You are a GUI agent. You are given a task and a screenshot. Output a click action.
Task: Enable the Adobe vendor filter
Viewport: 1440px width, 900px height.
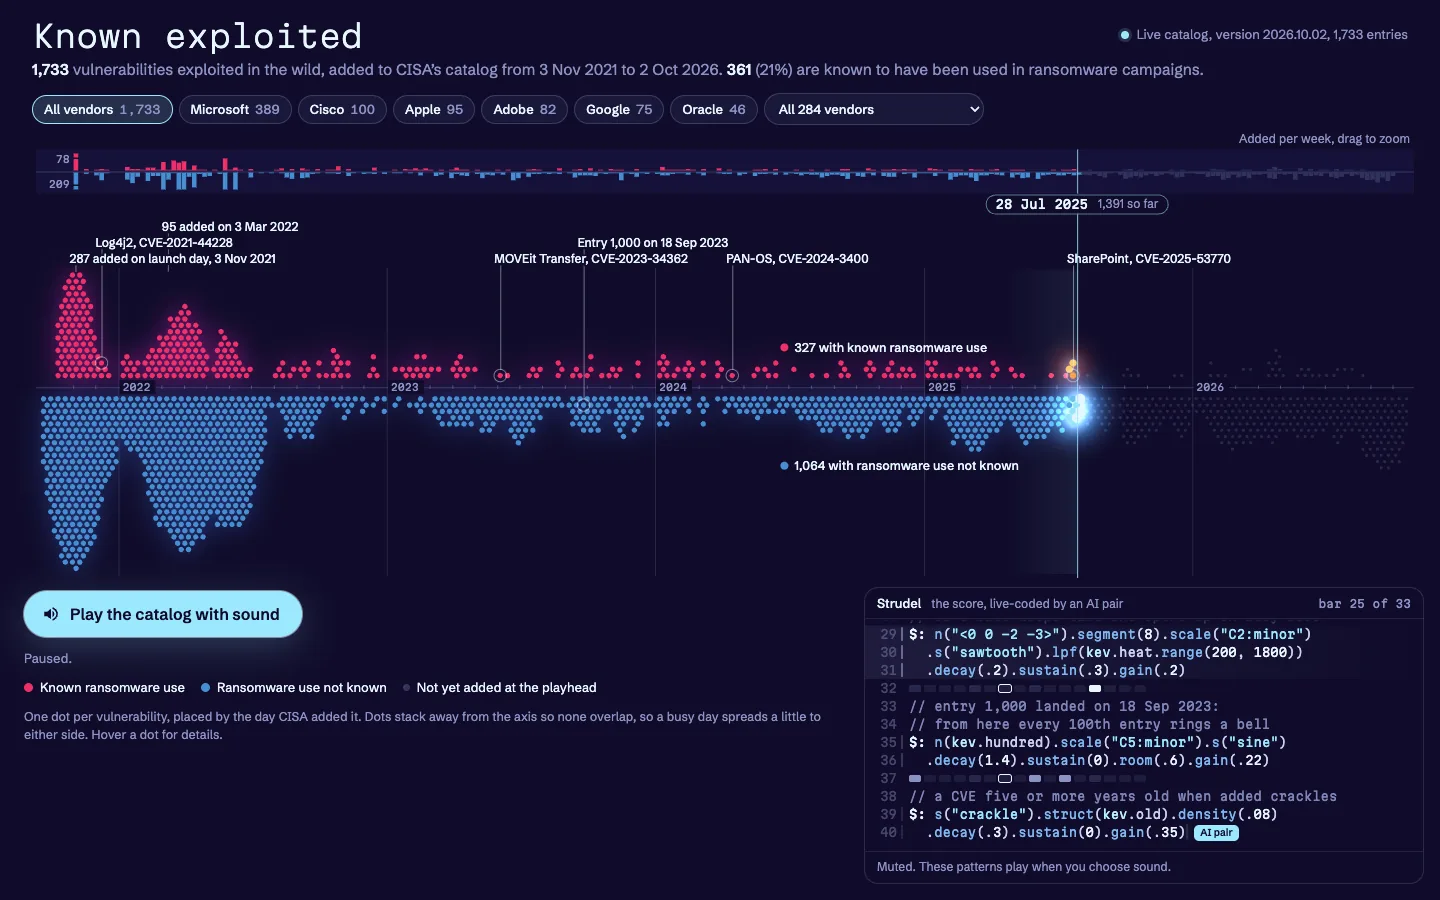click(x=525, y=110)
